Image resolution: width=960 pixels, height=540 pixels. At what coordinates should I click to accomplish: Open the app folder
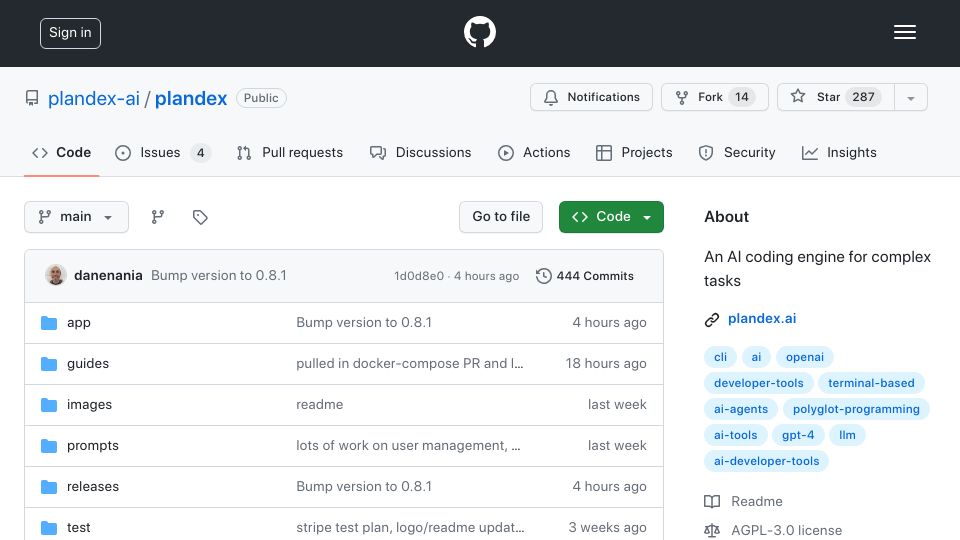[79, 323]
